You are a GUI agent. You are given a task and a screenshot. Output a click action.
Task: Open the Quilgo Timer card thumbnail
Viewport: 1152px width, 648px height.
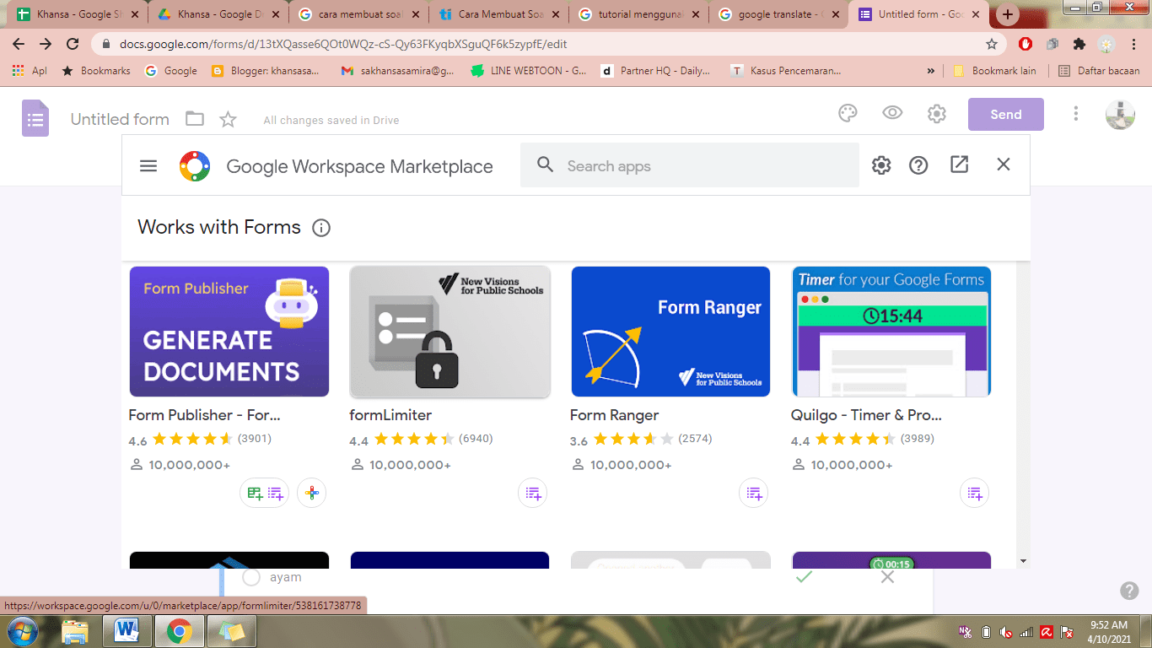[891, 331]
